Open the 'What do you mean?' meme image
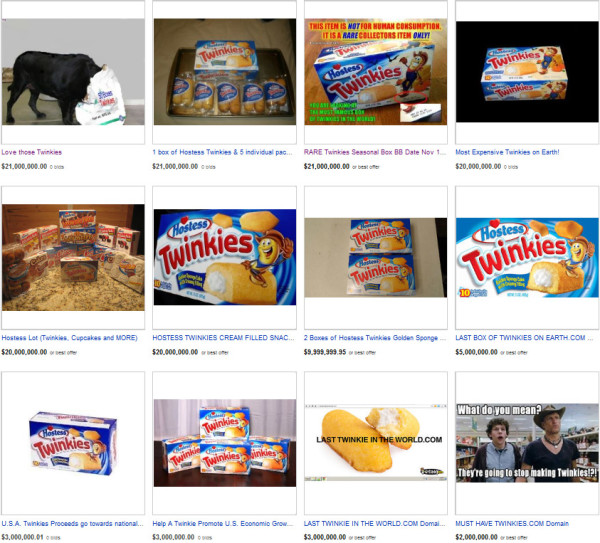This screenshot has height=543, width=600. click(x=527, y=443)
